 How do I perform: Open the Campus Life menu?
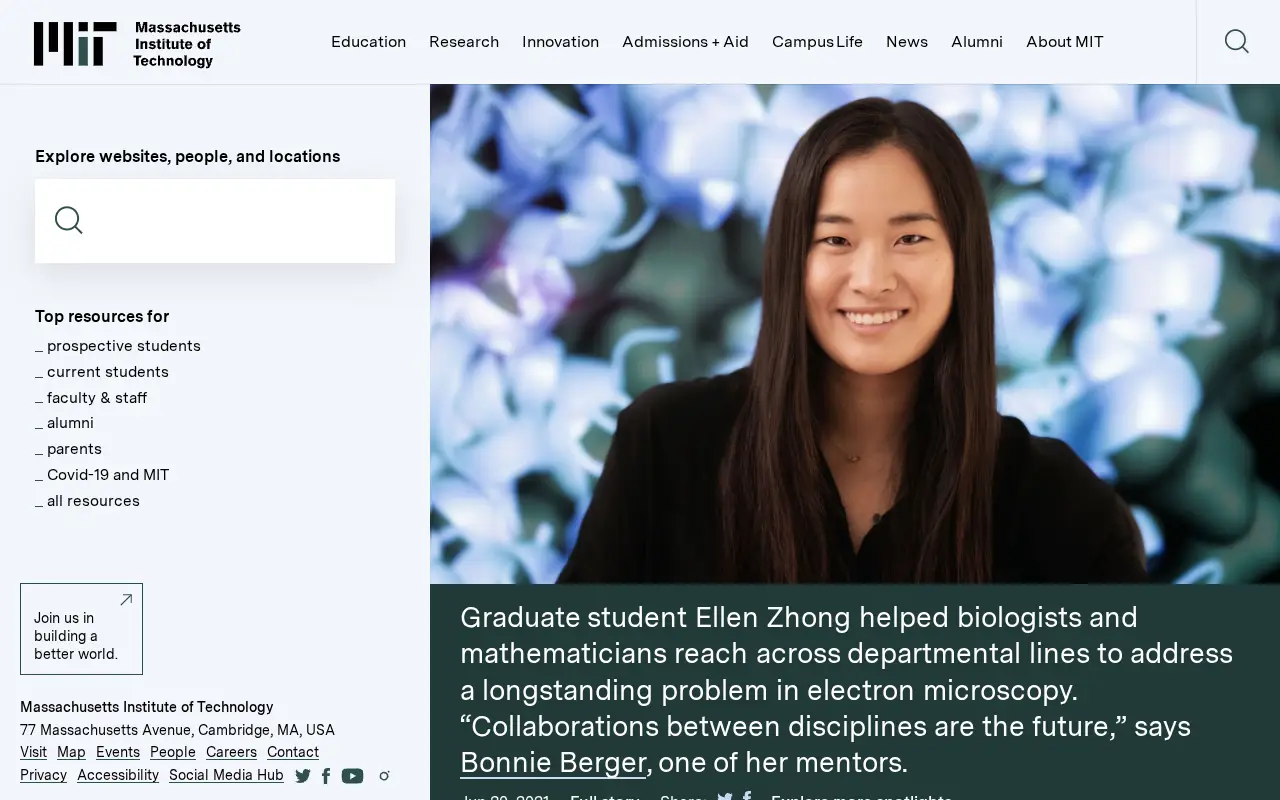pyautogui.click(x=817, y=42)
